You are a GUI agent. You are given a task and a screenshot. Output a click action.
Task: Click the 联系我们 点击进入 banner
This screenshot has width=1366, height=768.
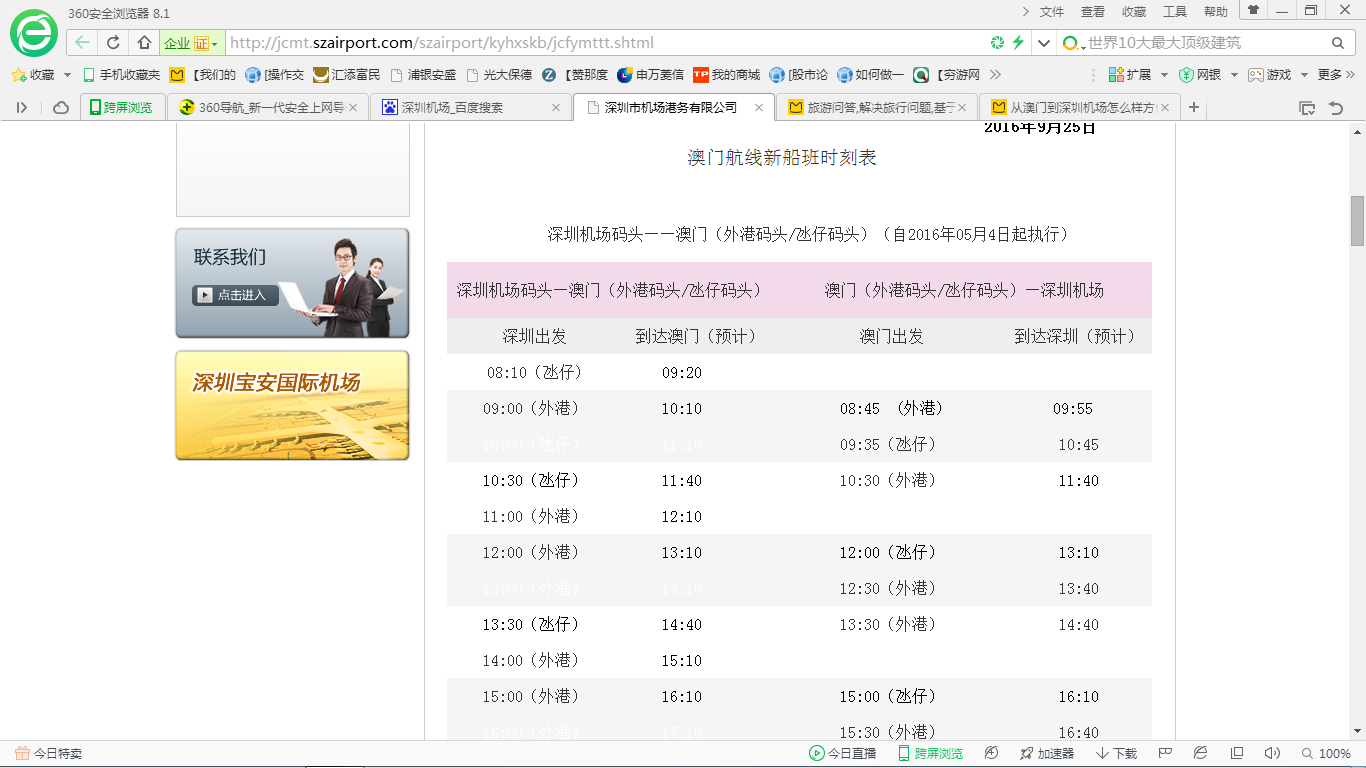pos(292,283)
